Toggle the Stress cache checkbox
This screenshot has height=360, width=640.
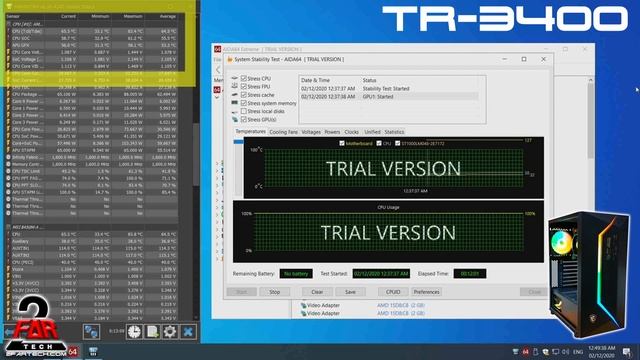coord(244,95)
